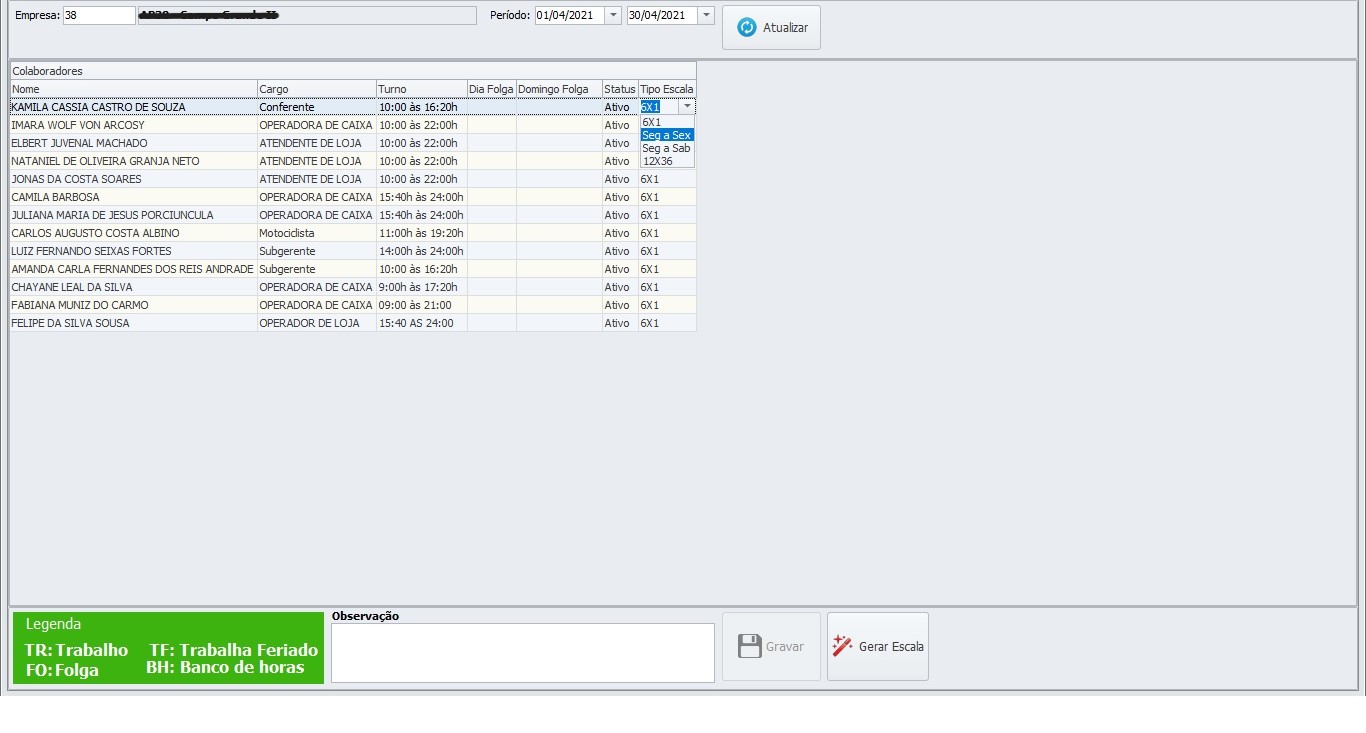Click the Observação text area

point(522,652)
